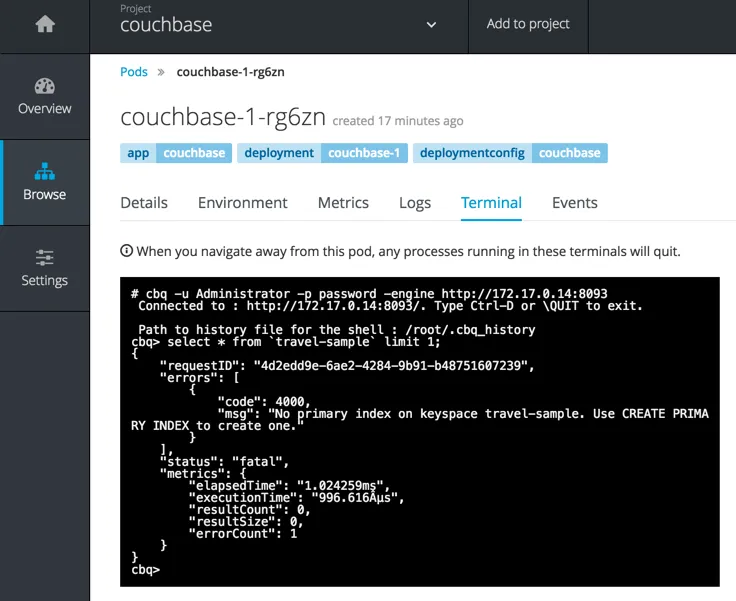Viewport: 736px width, 601px height.
Task: Click the app couchbase label tag
Action: (176, 153)
